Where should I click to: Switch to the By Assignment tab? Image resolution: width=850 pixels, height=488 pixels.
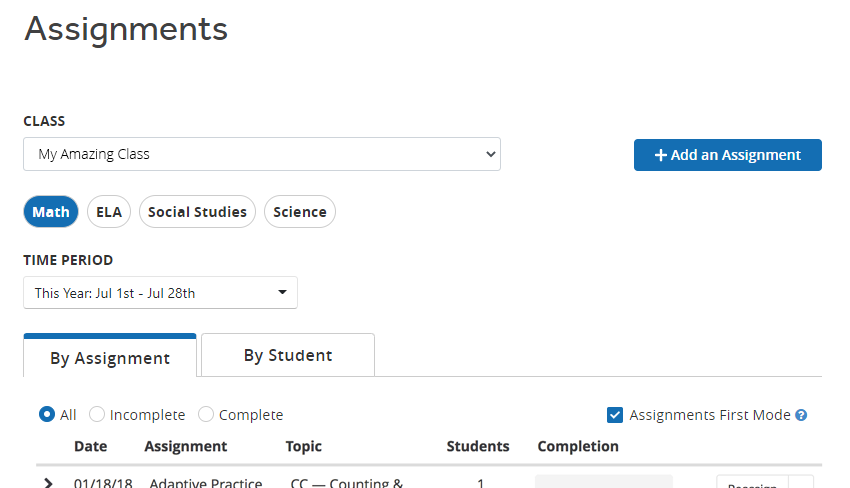point(110,356)
